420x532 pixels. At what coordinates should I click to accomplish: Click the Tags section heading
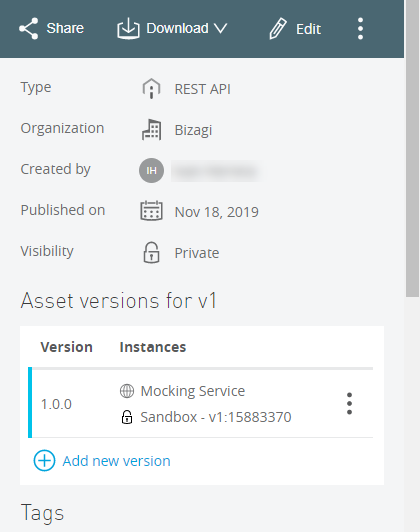point(42,513)
